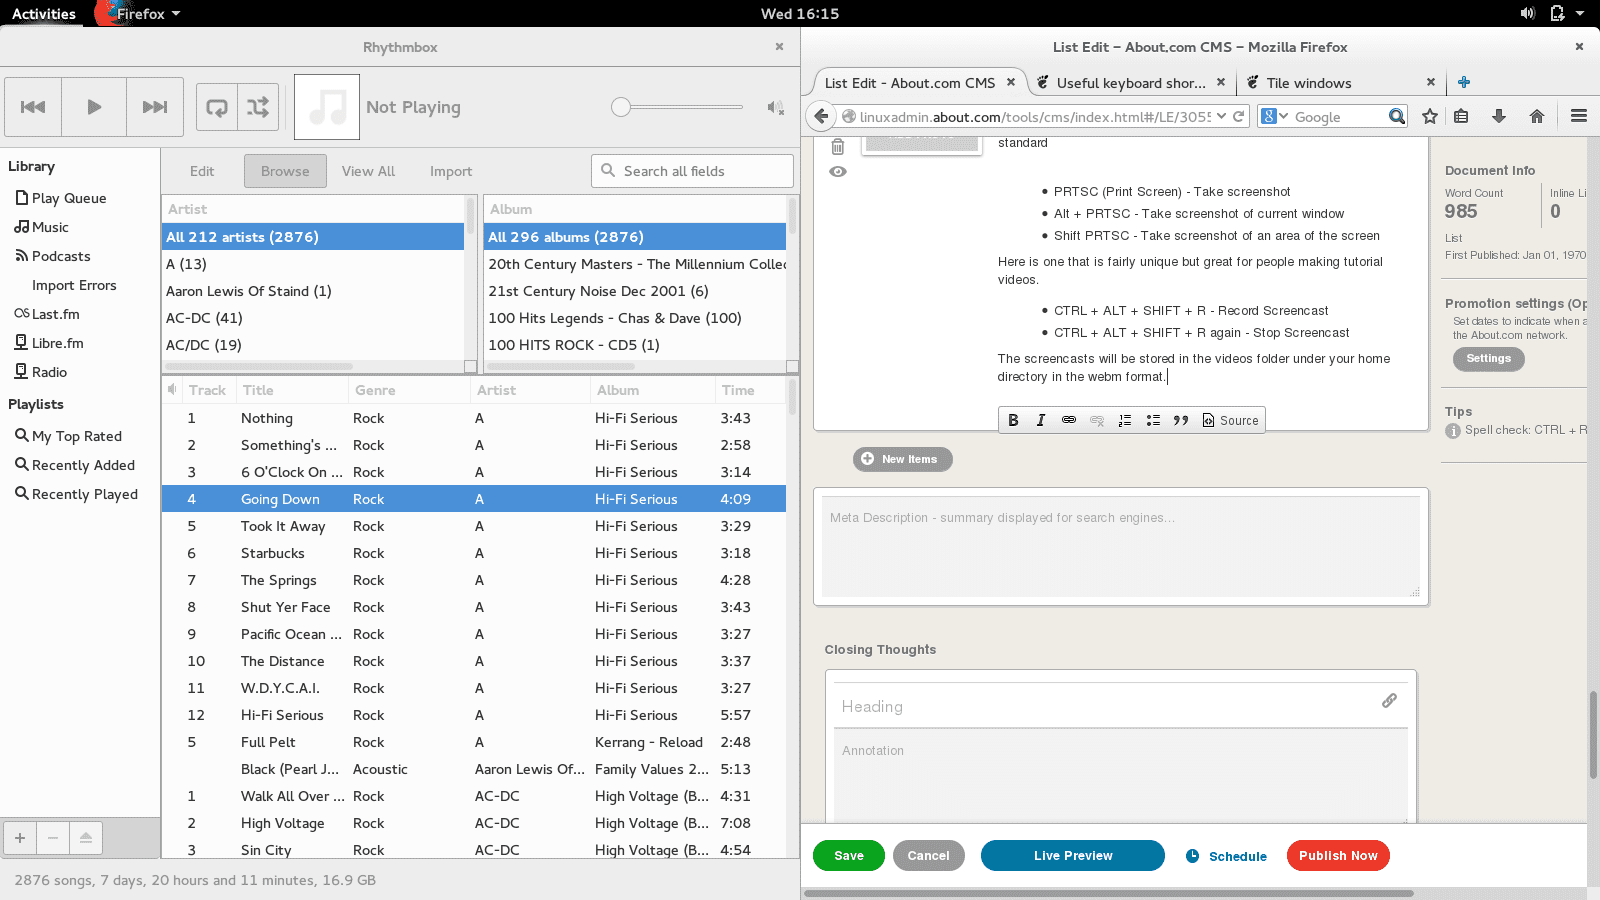Select Music in the Library sidebar
This screenshot has height=900, width=1600.
pyautogui.click(x=50, y=227)
